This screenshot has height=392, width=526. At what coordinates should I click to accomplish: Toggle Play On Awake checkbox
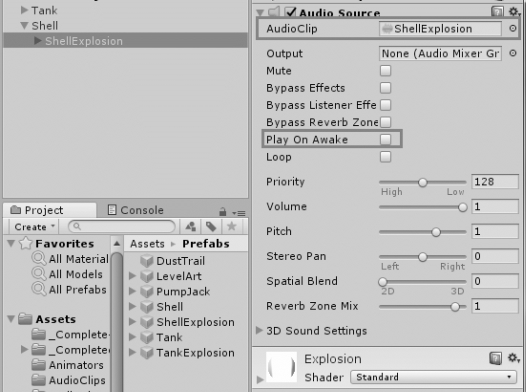click(385, 139)
